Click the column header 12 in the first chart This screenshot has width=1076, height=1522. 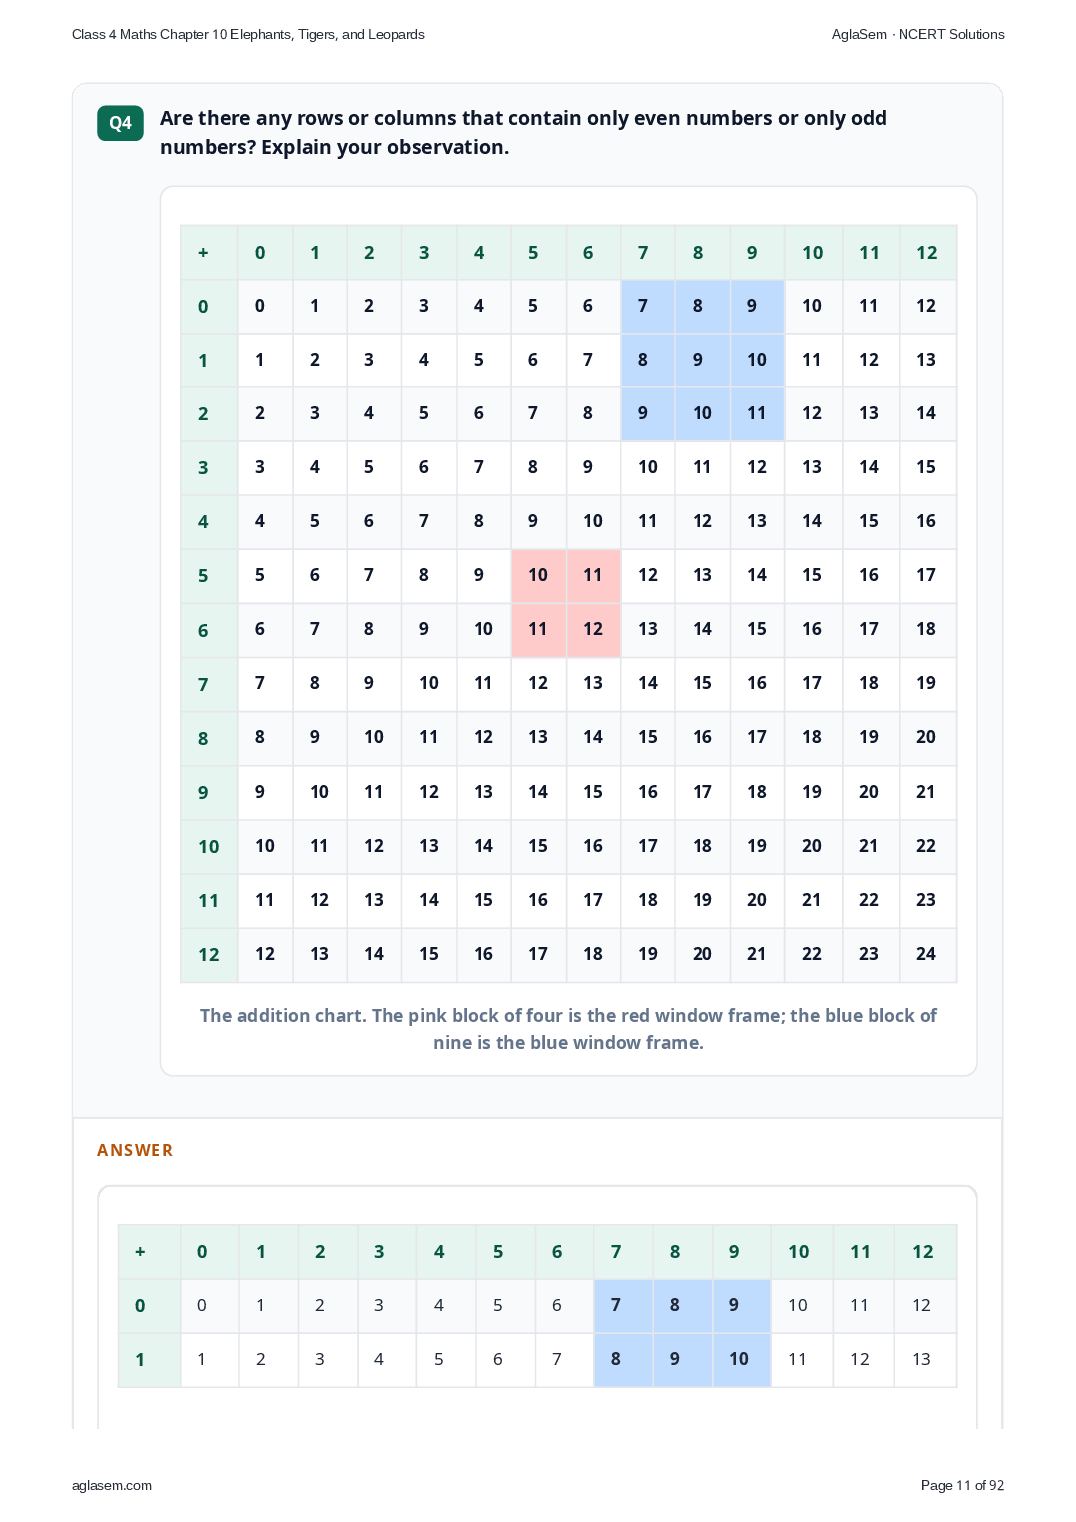927,252
